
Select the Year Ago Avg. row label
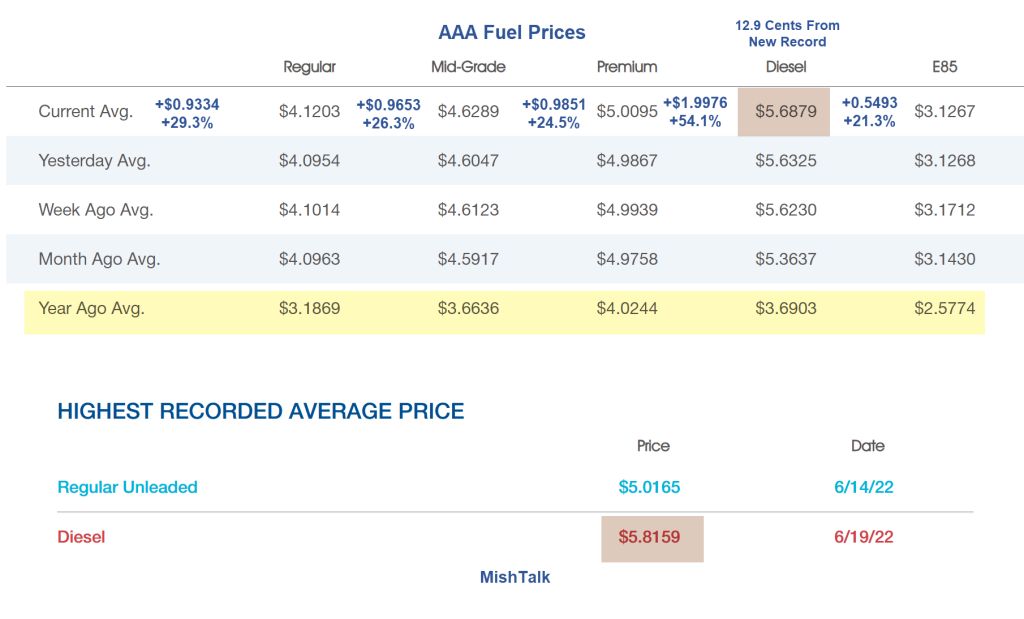(x=91, y=308)
